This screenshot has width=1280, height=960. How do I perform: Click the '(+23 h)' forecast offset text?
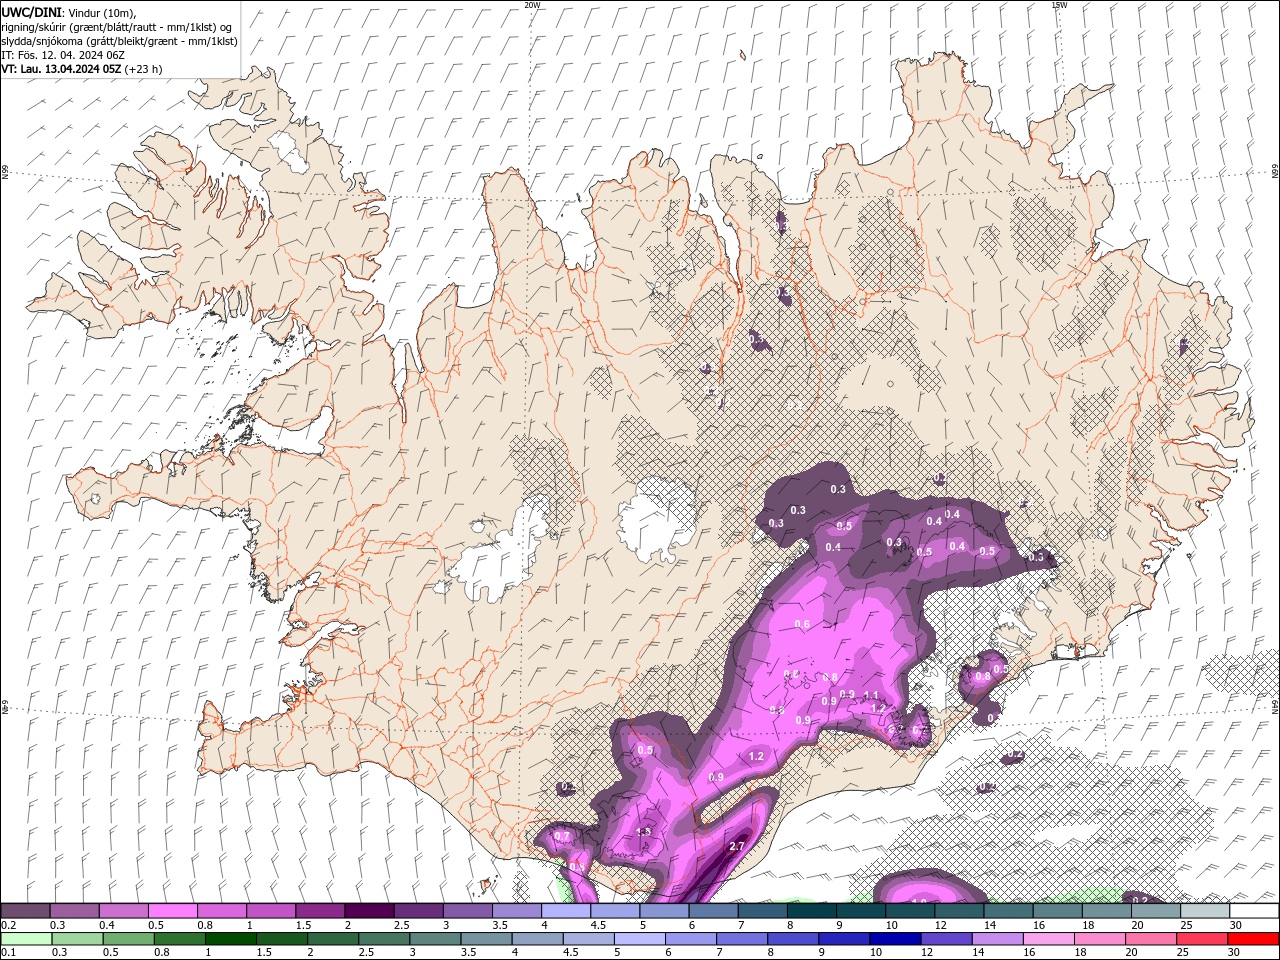pos(144,69)
